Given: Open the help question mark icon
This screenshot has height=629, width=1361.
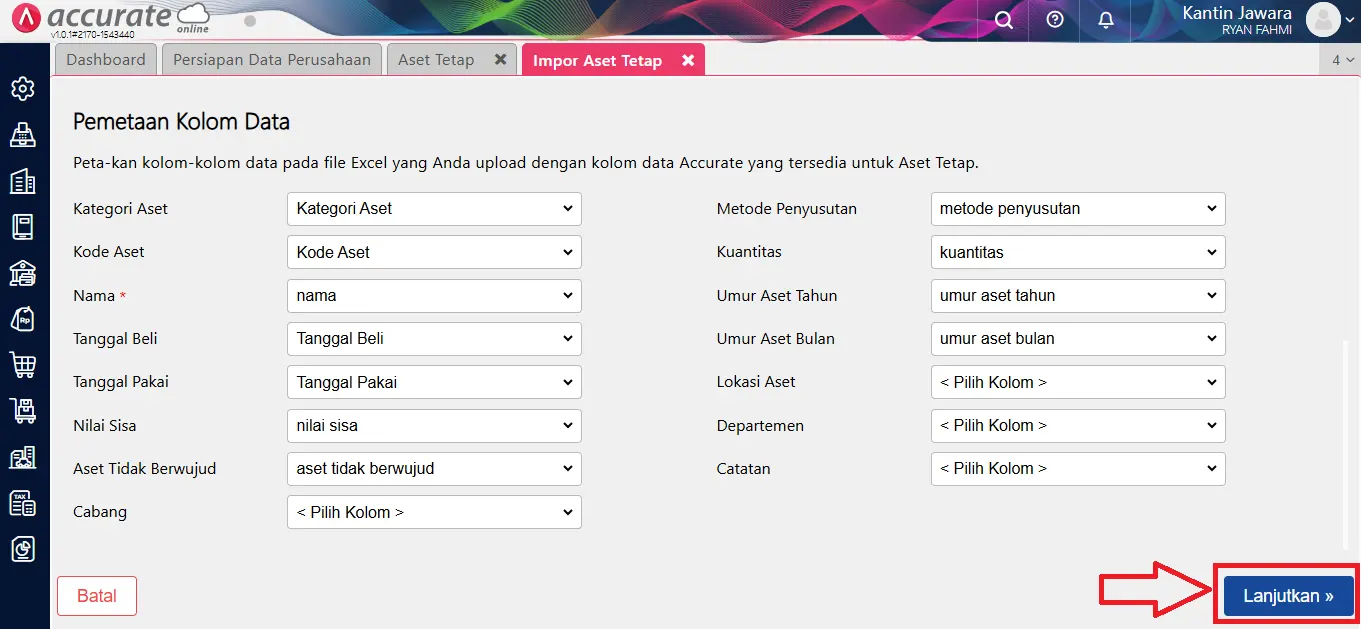Looking at the screenshot, I should [x=1053, y=19].
